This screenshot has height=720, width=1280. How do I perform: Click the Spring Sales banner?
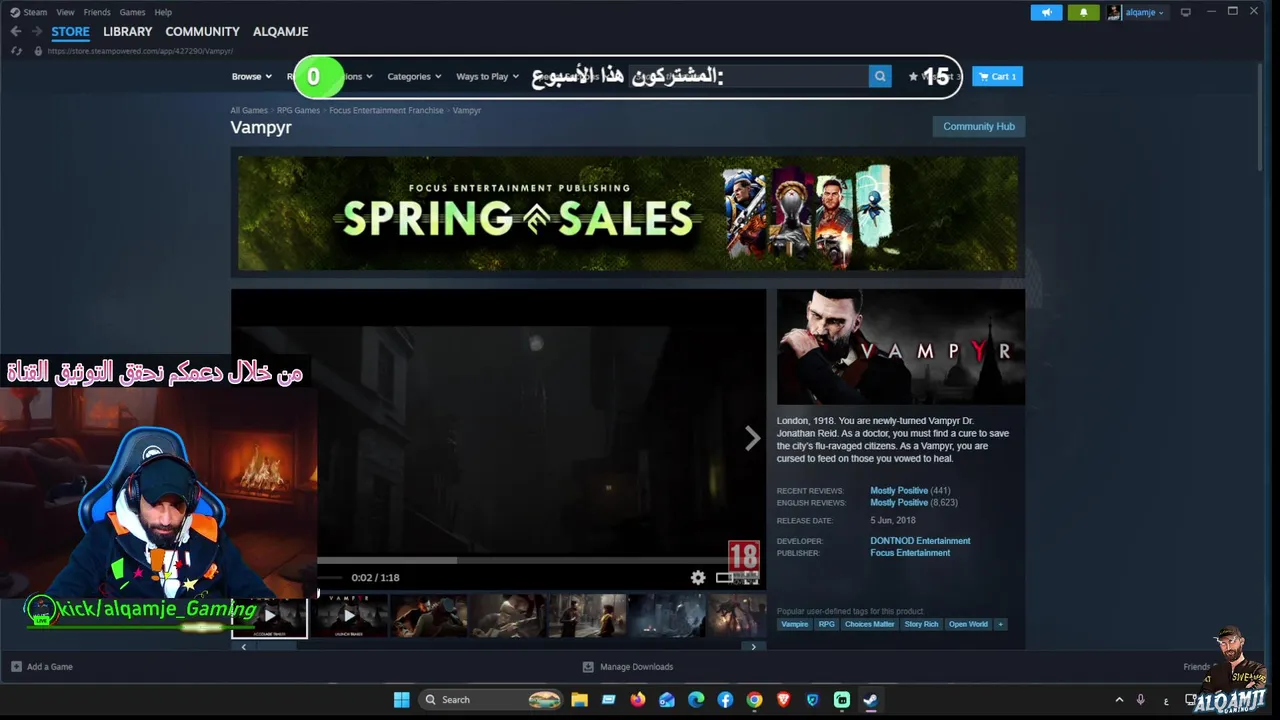[x=628, y=213]
